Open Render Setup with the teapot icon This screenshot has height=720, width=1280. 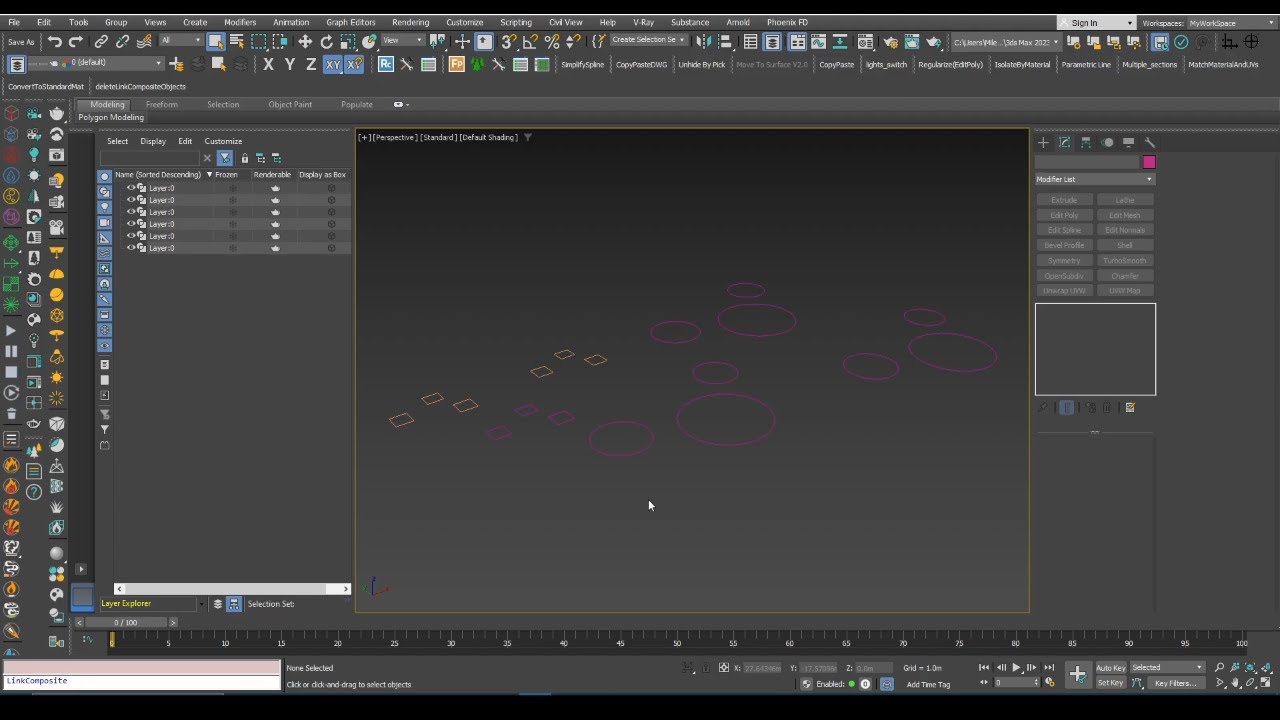coord(890,41)
